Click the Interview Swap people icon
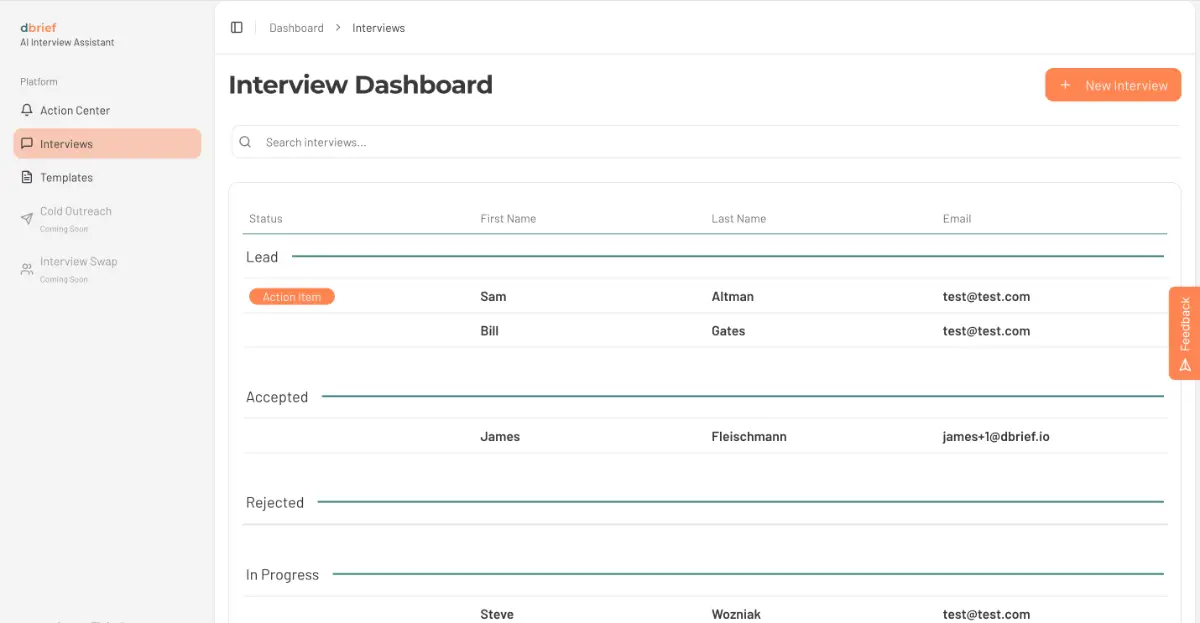 click(x=27, y=269)
